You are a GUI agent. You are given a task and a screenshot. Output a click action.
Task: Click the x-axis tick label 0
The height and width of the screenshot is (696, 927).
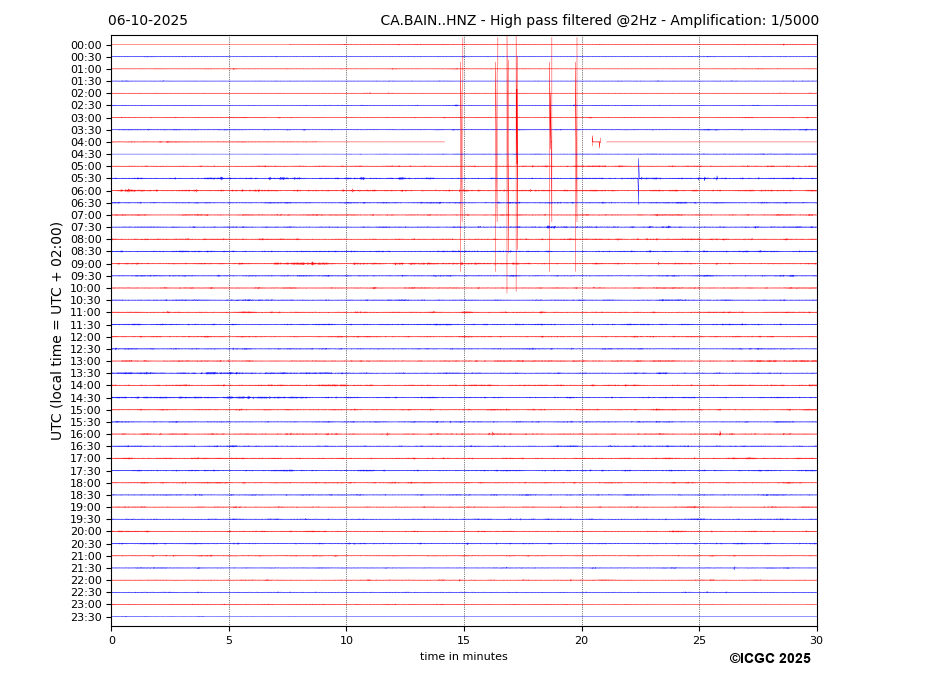pyautogui.click(x=112, y=640)
